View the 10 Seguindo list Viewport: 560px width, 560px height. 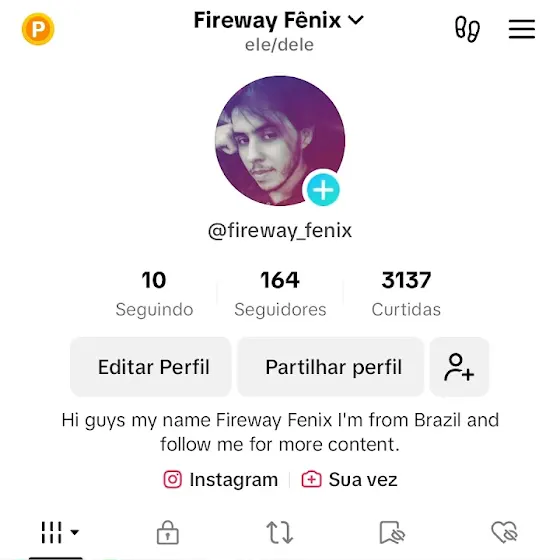[x=154, y=294]
